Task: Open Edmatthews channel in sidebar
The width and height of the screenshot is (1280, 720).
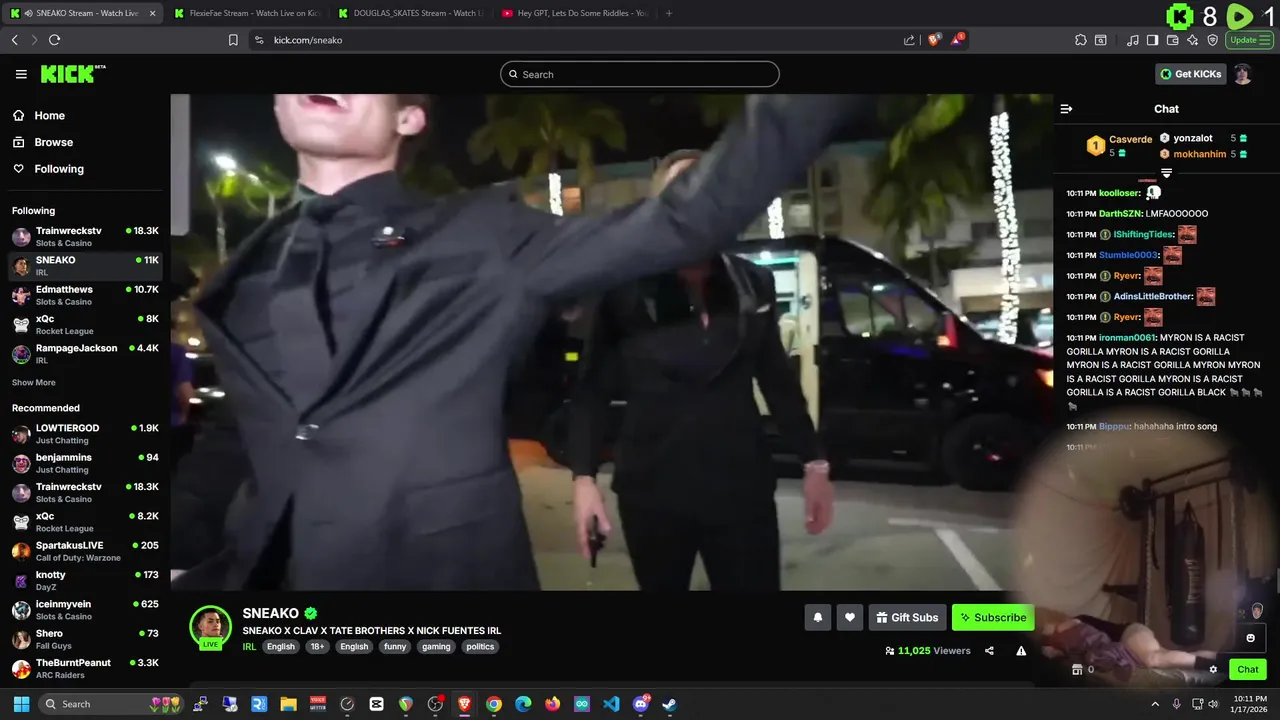Action: coord(85,295)
